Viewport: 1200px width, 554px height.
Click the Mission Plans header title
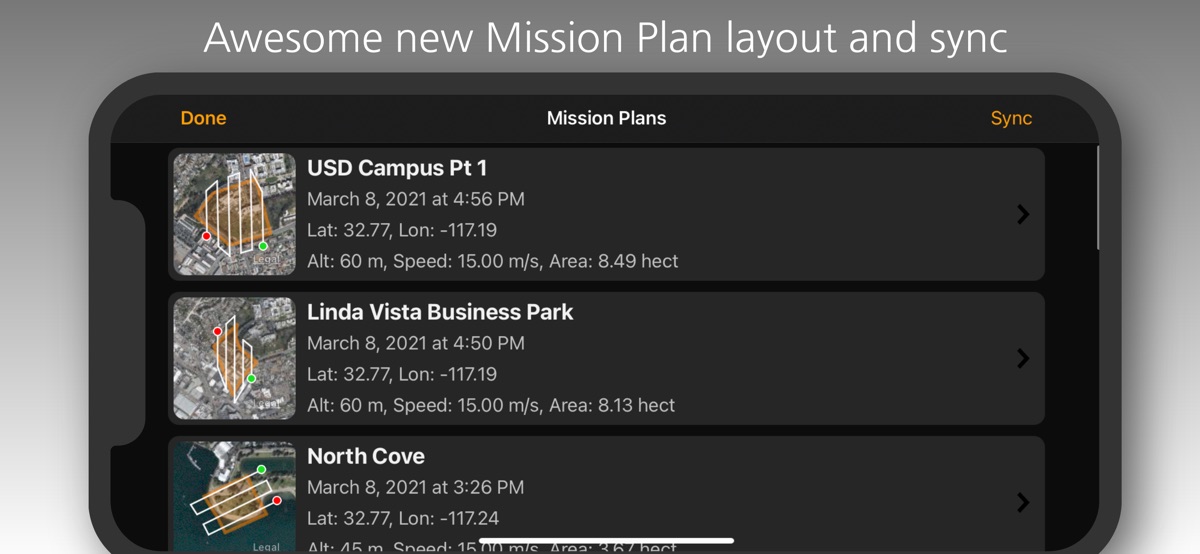coord(606,118)
